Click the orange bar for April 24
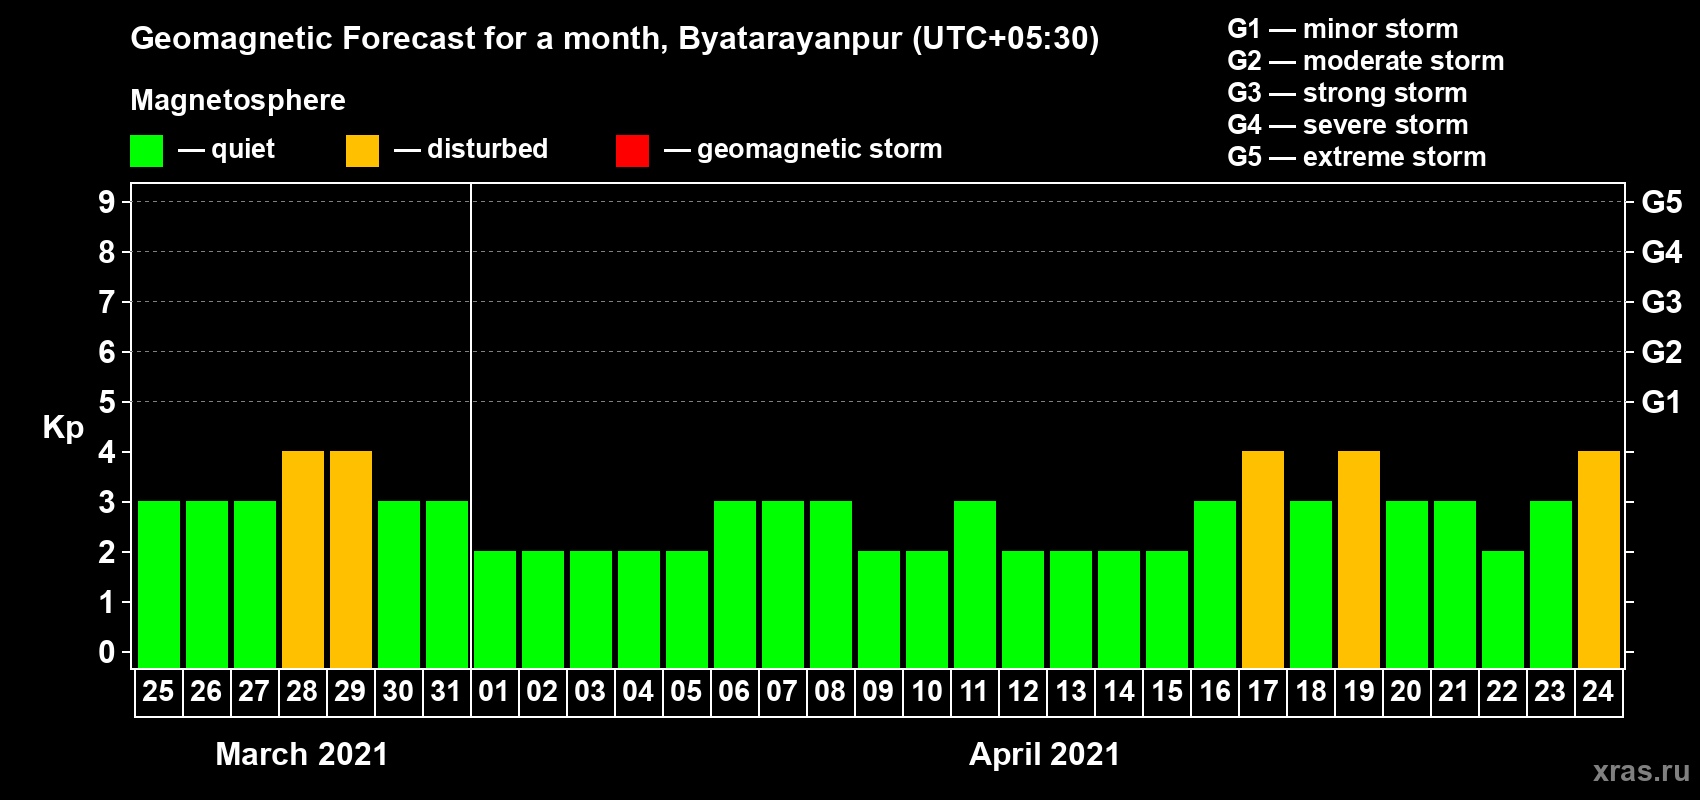1700x800 pixels. pos(1599,559)
